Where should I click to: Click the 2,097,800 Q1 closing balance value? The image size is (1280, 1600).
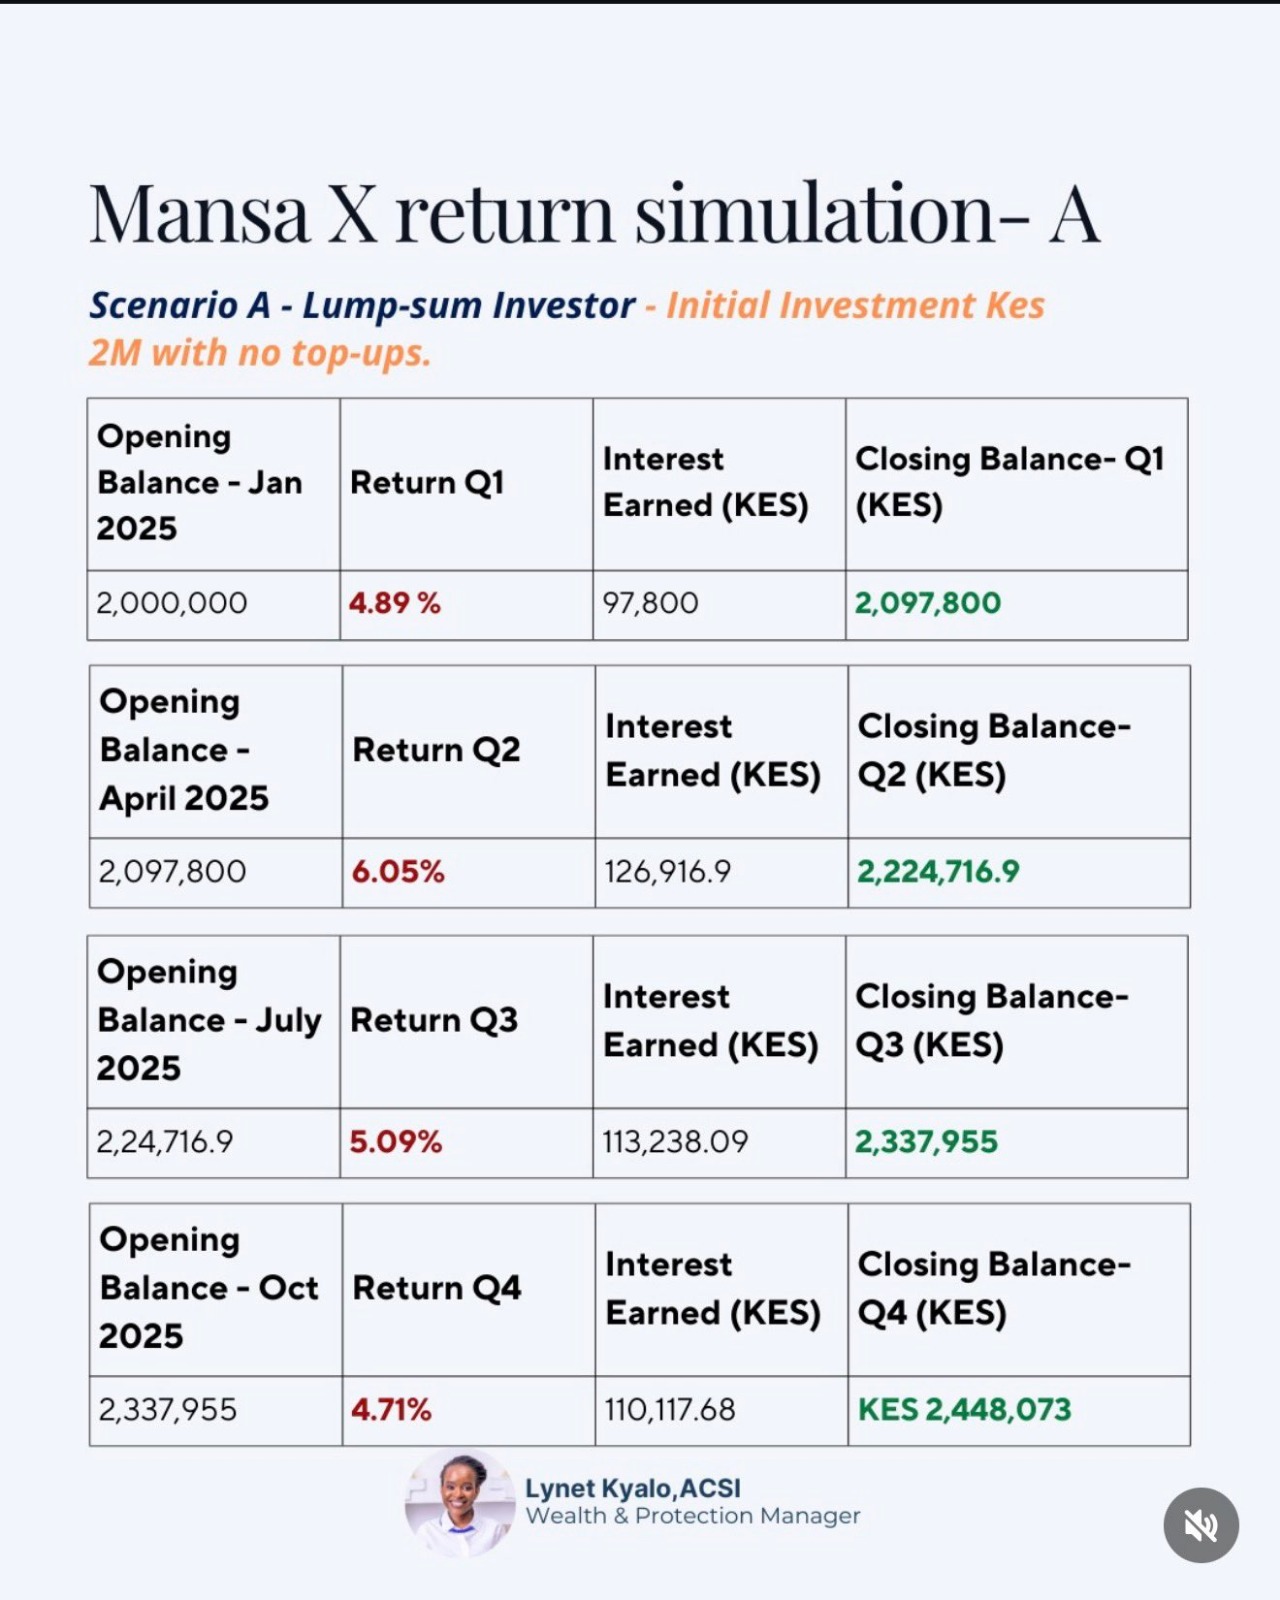point(927,603)
